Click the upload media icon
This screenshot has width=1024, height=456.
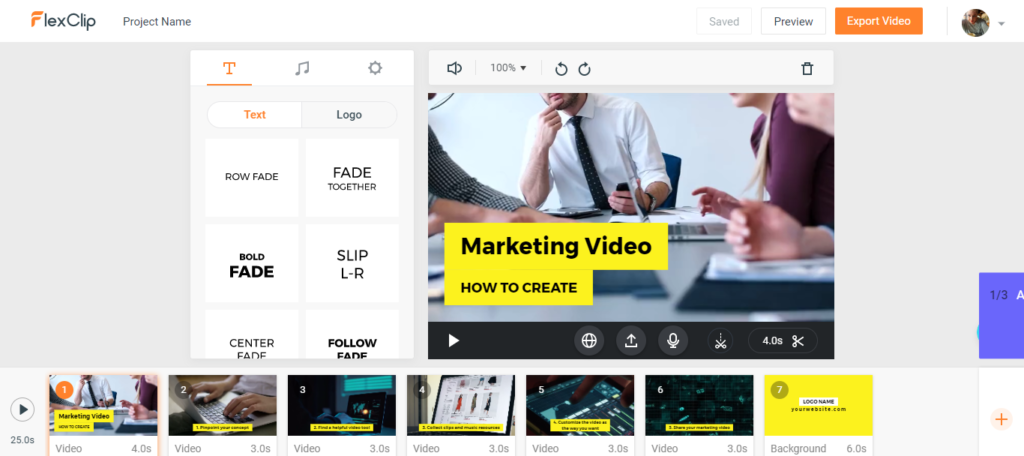click(631, 341)
